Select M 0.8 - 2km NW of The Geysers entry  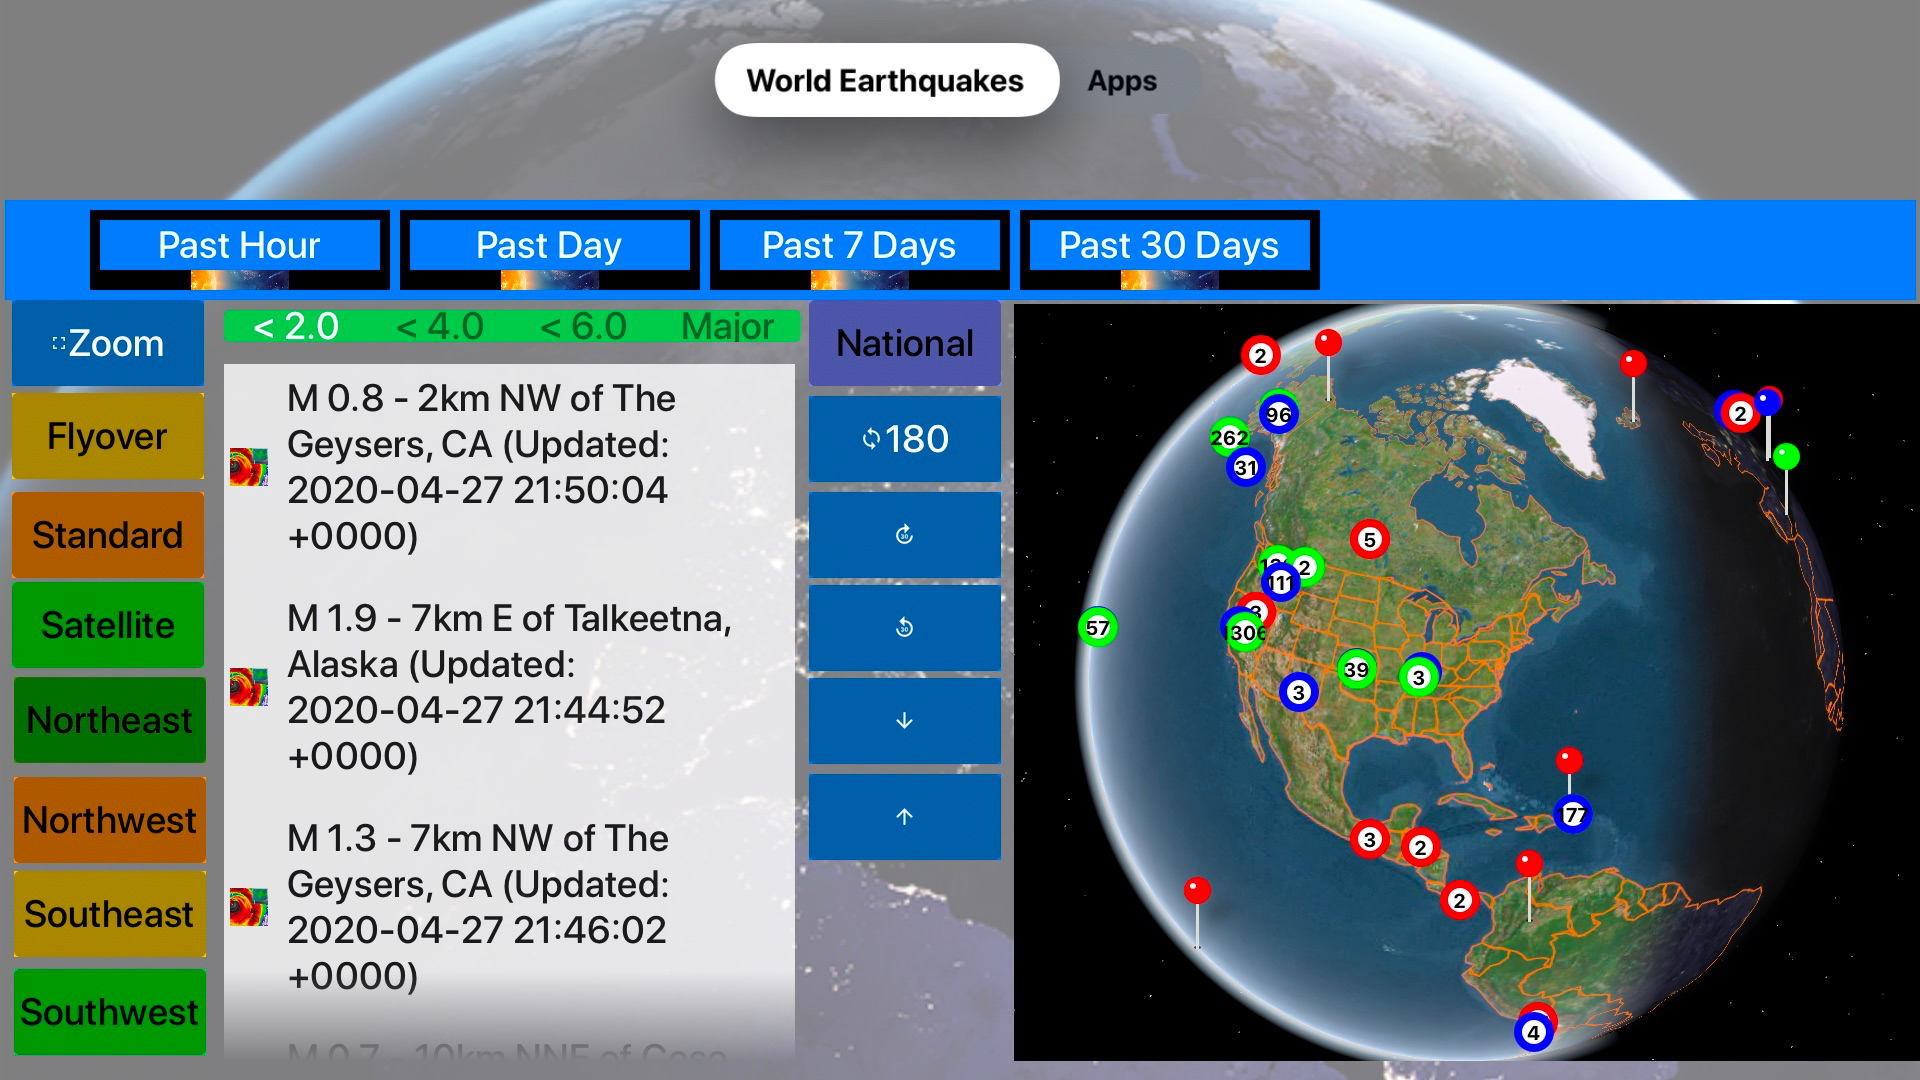click(x=510, y=467)
